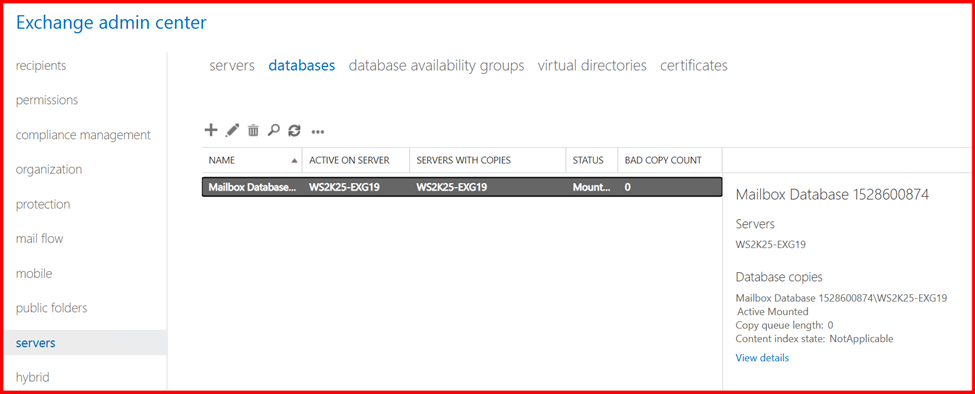The height and width of the screenshot is (394, 975).
Task: Click the magnifier search icon
Action: coord(273,130)
